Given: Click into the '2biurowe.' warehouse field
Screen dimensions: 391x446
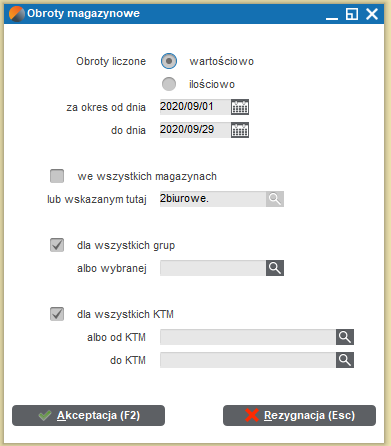Looking at the screenshot, I should (213, 199).
